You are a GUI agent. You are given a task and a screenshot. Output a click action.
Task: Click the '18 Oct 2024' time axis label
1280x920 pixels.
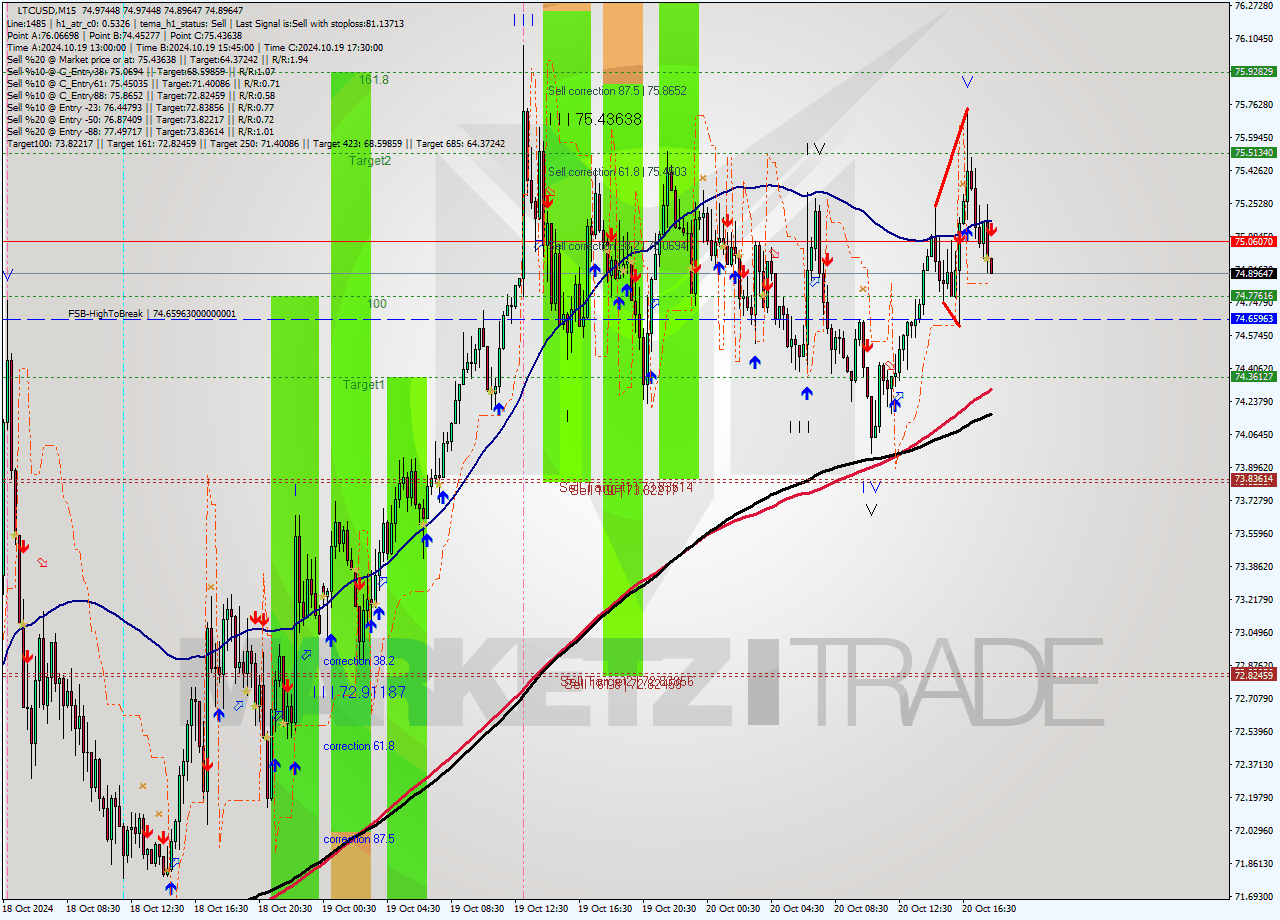click(x=30, y=909)
